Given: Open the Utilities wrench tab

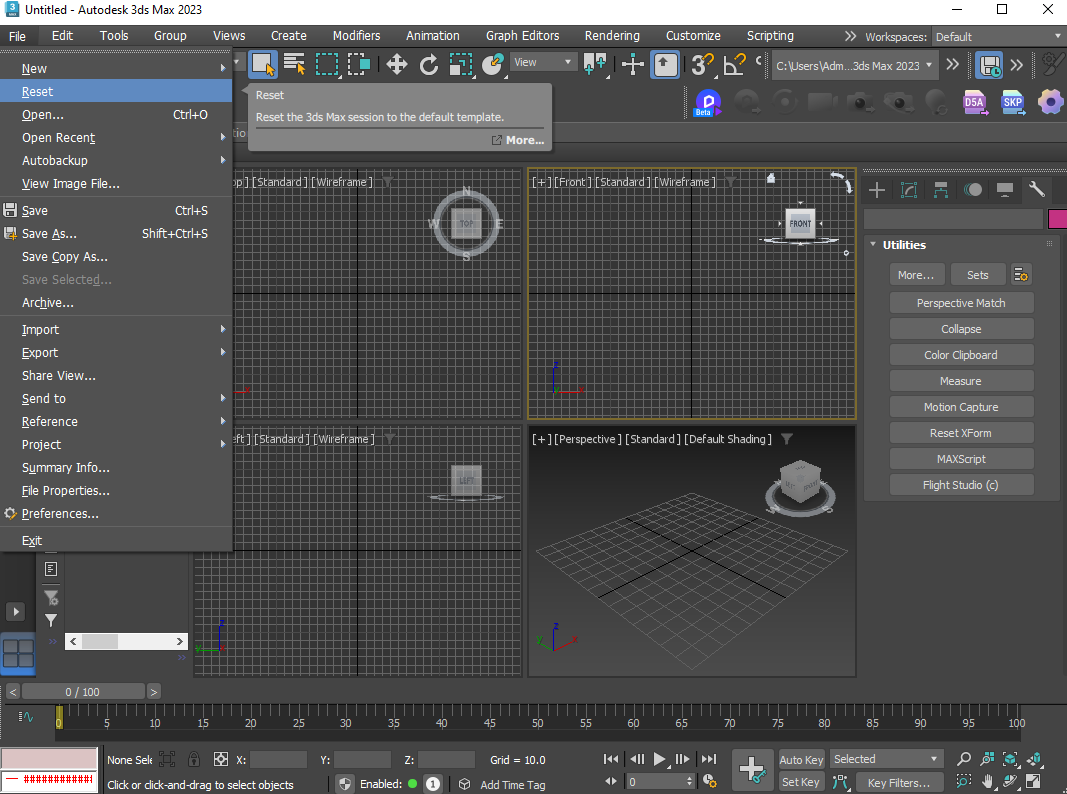Looking at the screenshot, I should [1036, 190].
